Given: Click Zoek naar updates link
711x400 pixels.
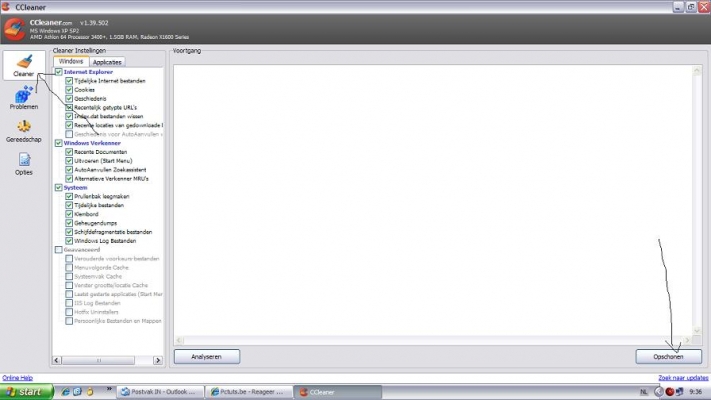Looking at the screenshot, I should [683, 377].
